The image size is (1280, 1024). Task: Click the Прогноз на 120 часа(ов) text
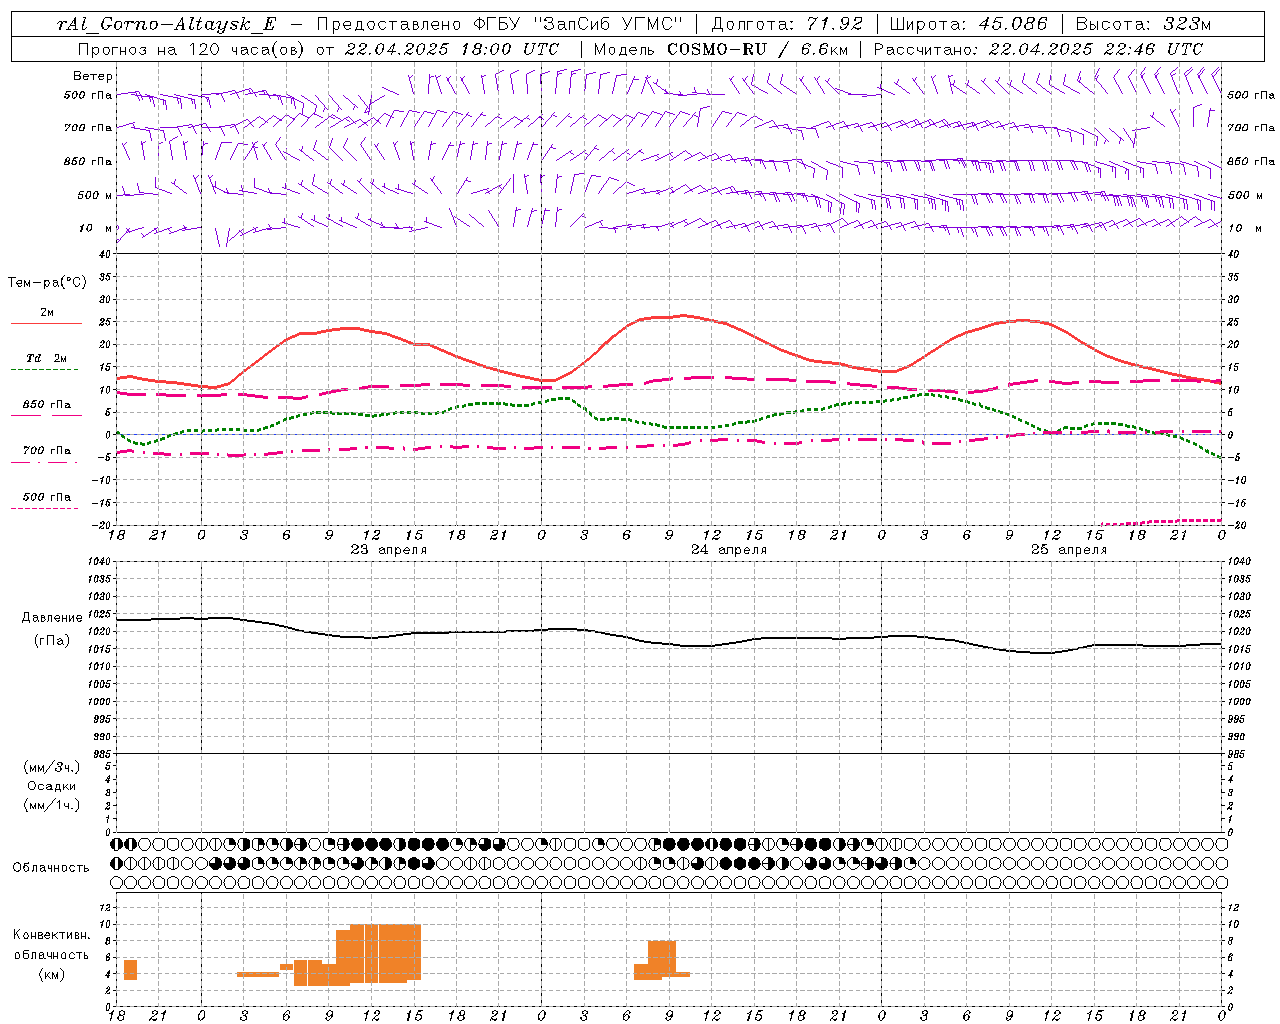[x=191, y=49]
